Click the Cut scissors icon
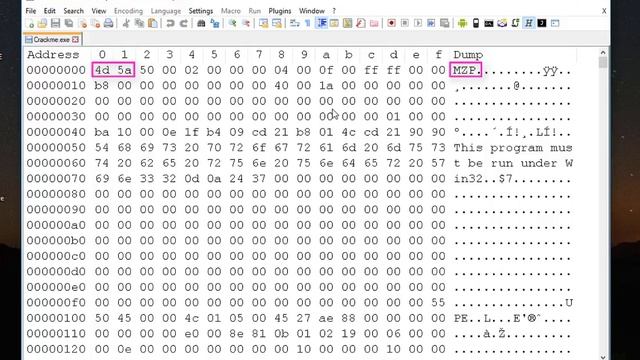Image resolution: width=640 pixels, height=360 pixels. [126, 24]
